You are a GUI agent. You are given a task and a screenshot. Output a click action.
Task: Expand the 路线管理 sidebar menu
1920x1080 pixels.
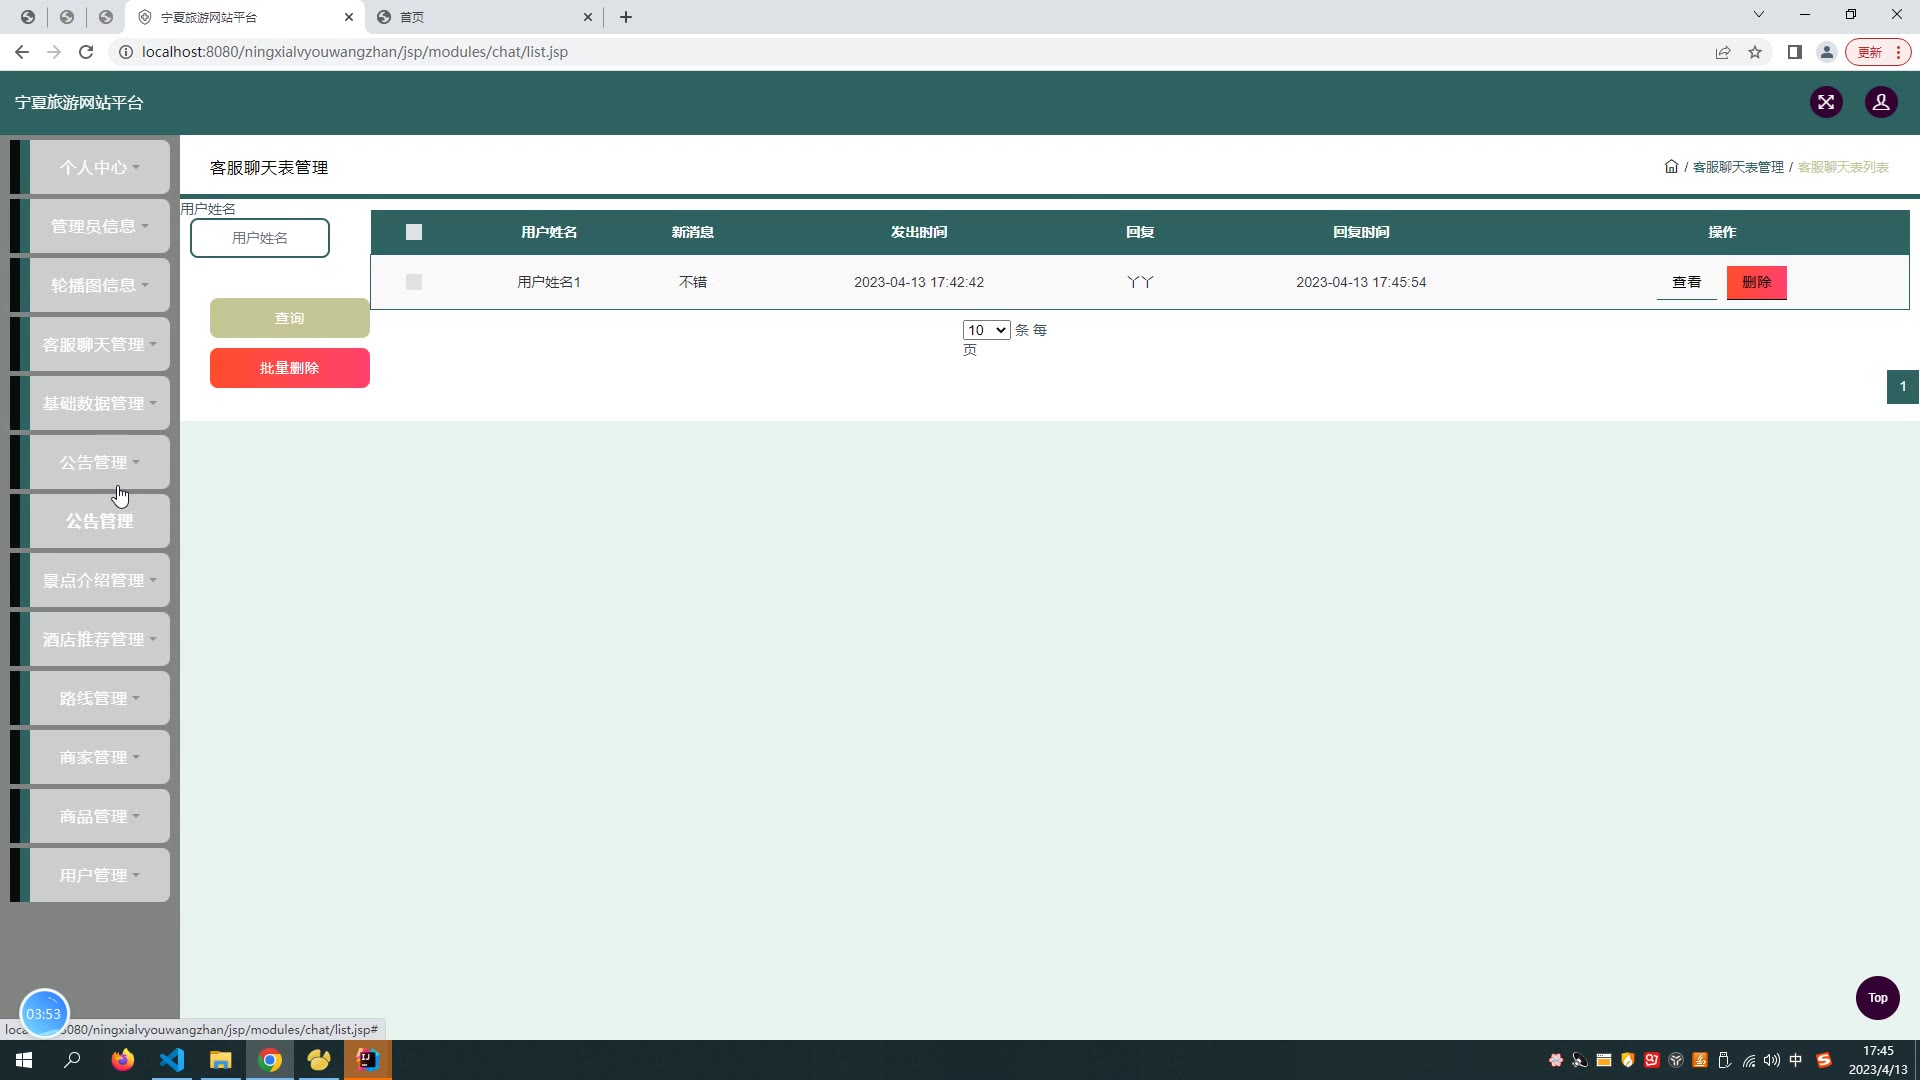click(99, 698)
